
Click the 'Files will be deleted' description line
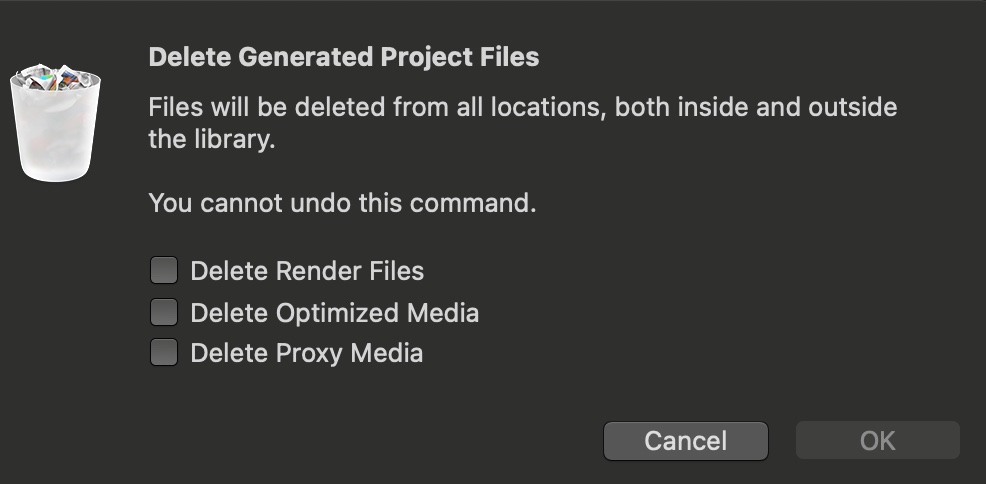pos(522,107)
